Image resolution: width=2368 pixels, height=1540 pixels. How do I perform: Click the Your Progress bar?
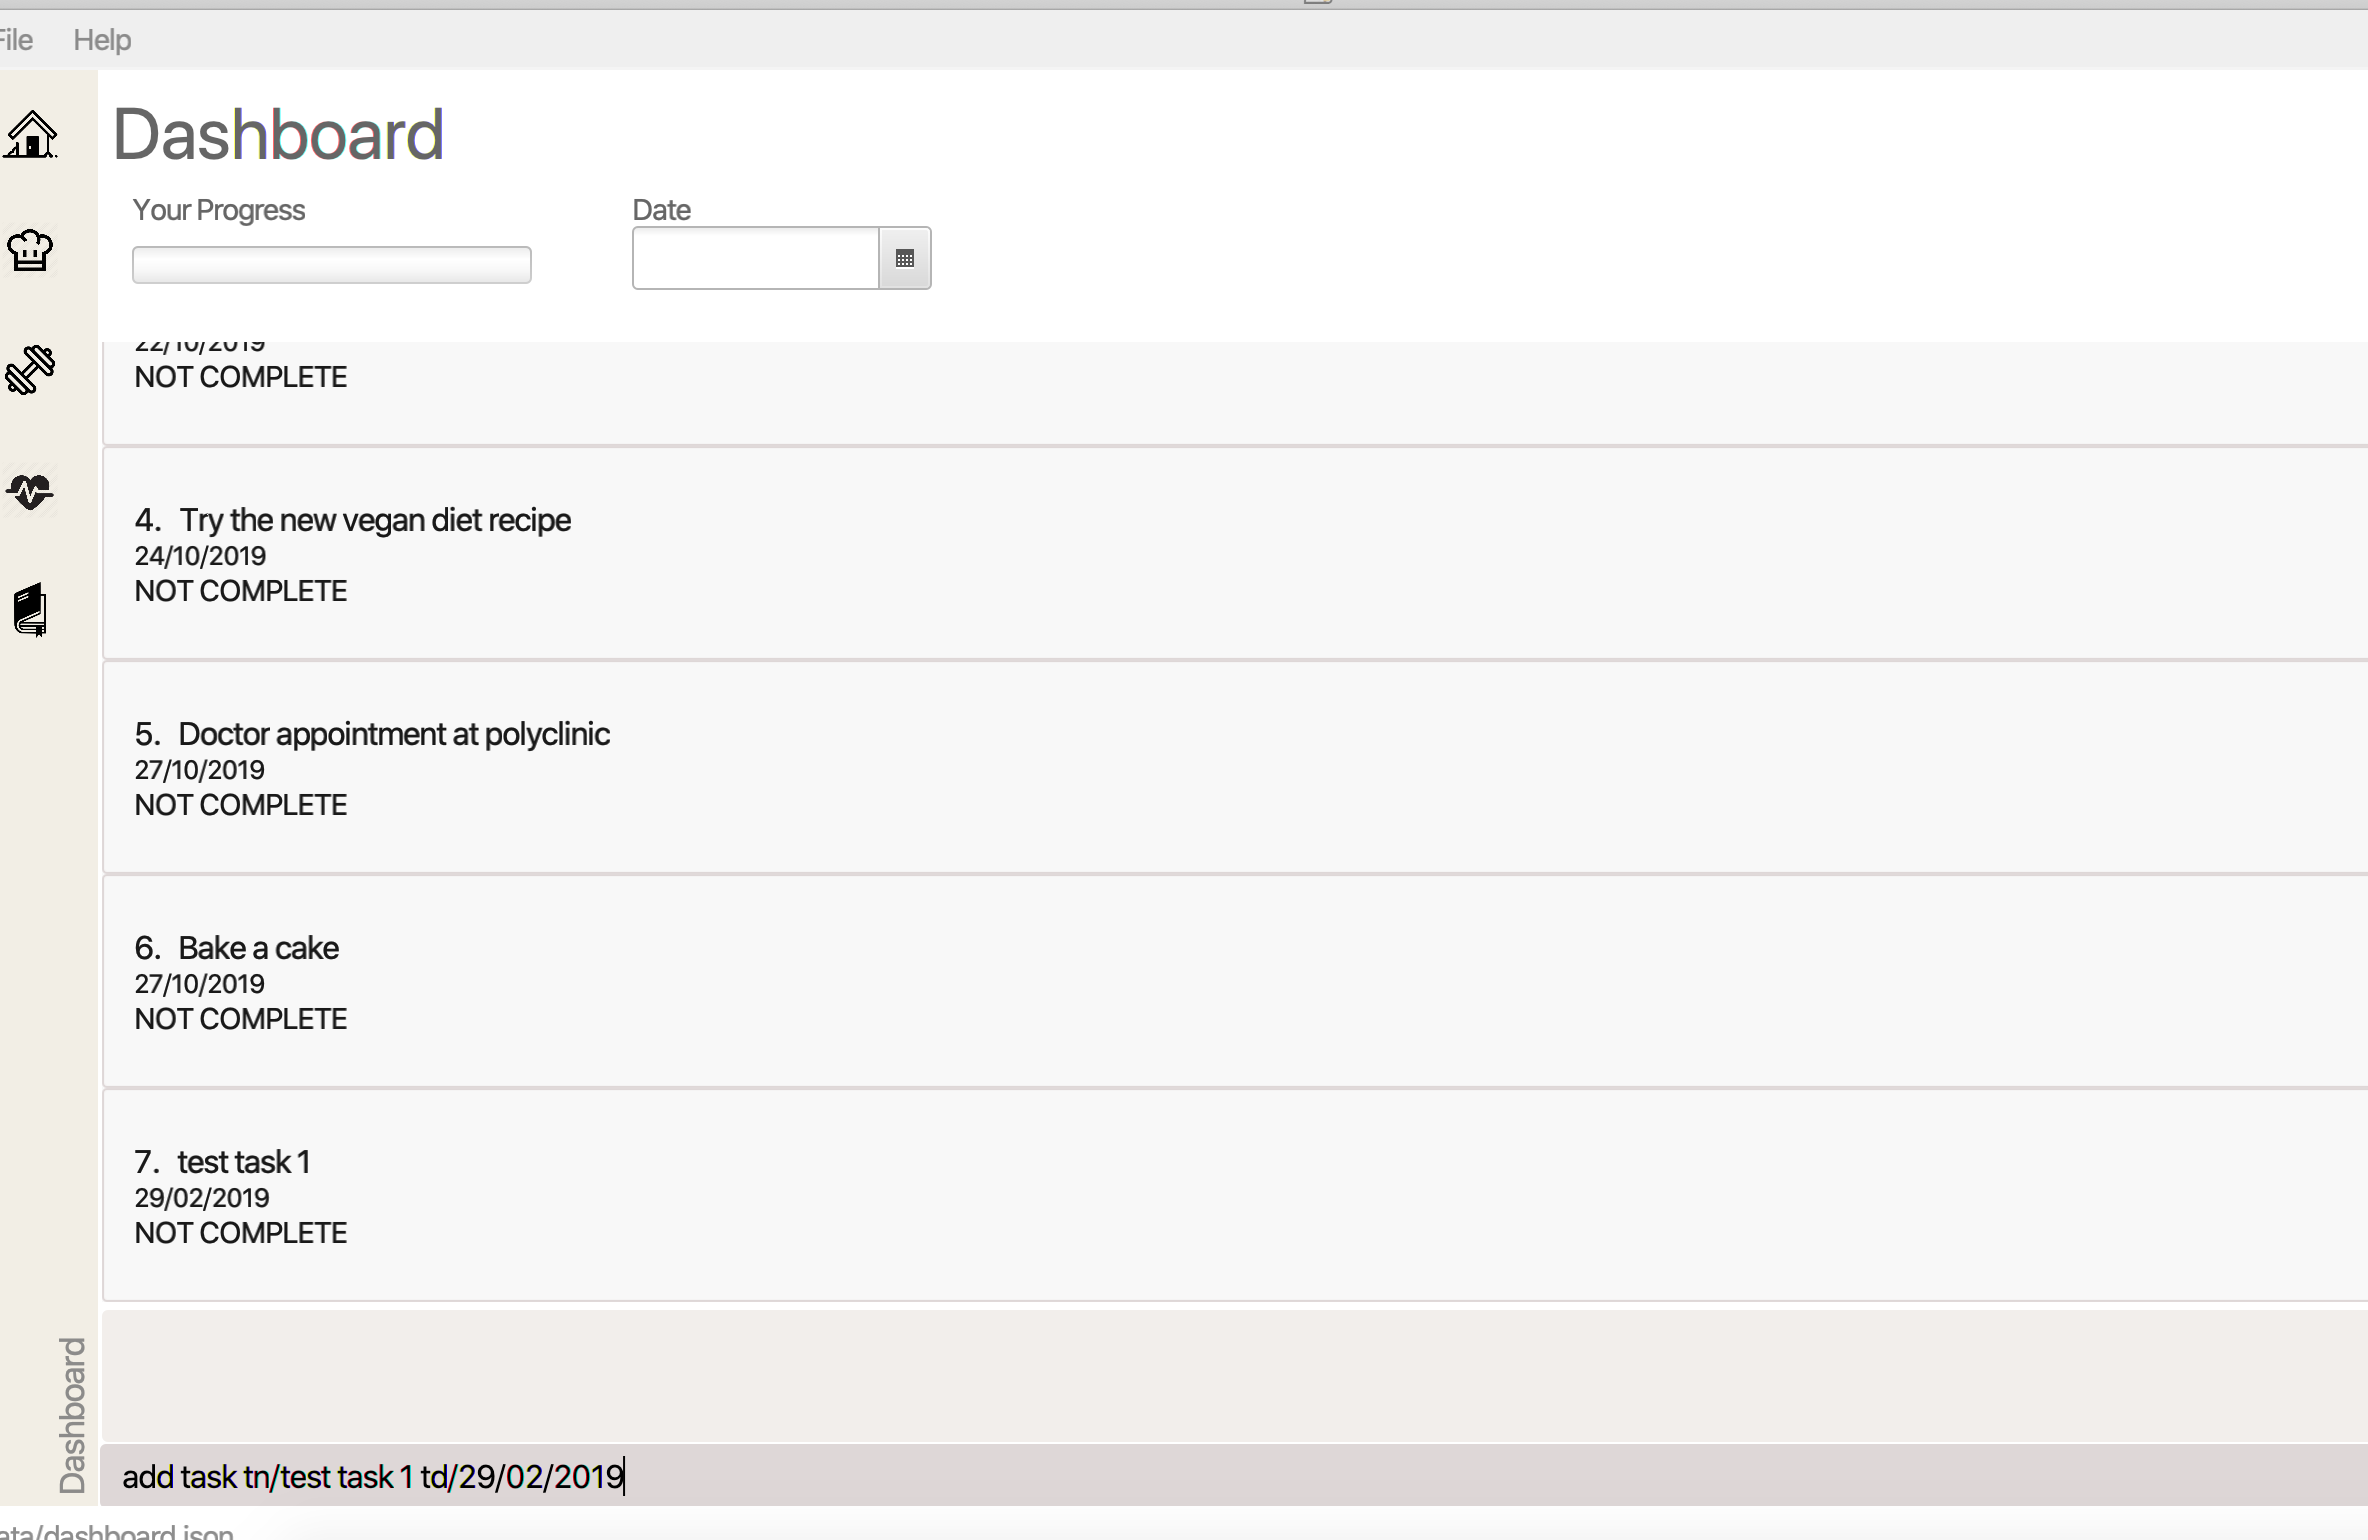tap(331, 265)
